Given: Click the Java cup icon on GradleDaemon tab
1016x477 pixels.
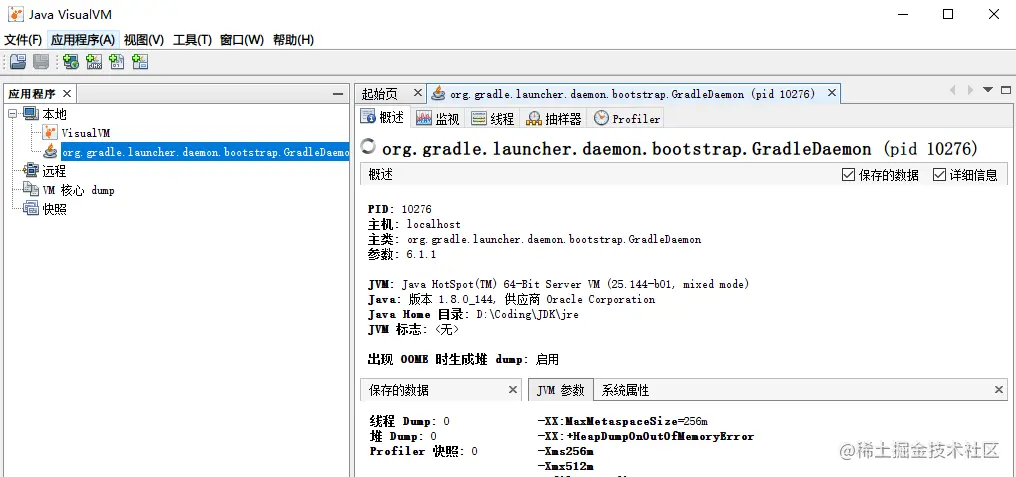Looking at the screenshot, I should pyautogui.click(x=439, y=93).
